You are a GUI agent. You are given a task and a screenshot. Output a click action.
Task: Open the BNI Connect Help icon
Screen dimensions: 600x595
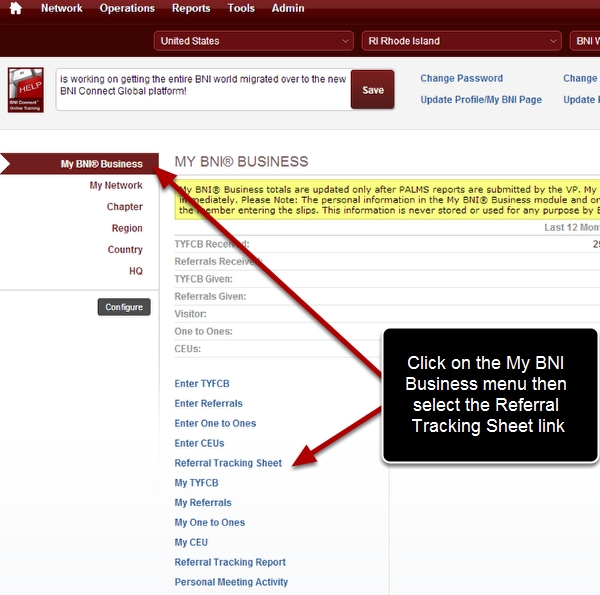tap(25, 89)
